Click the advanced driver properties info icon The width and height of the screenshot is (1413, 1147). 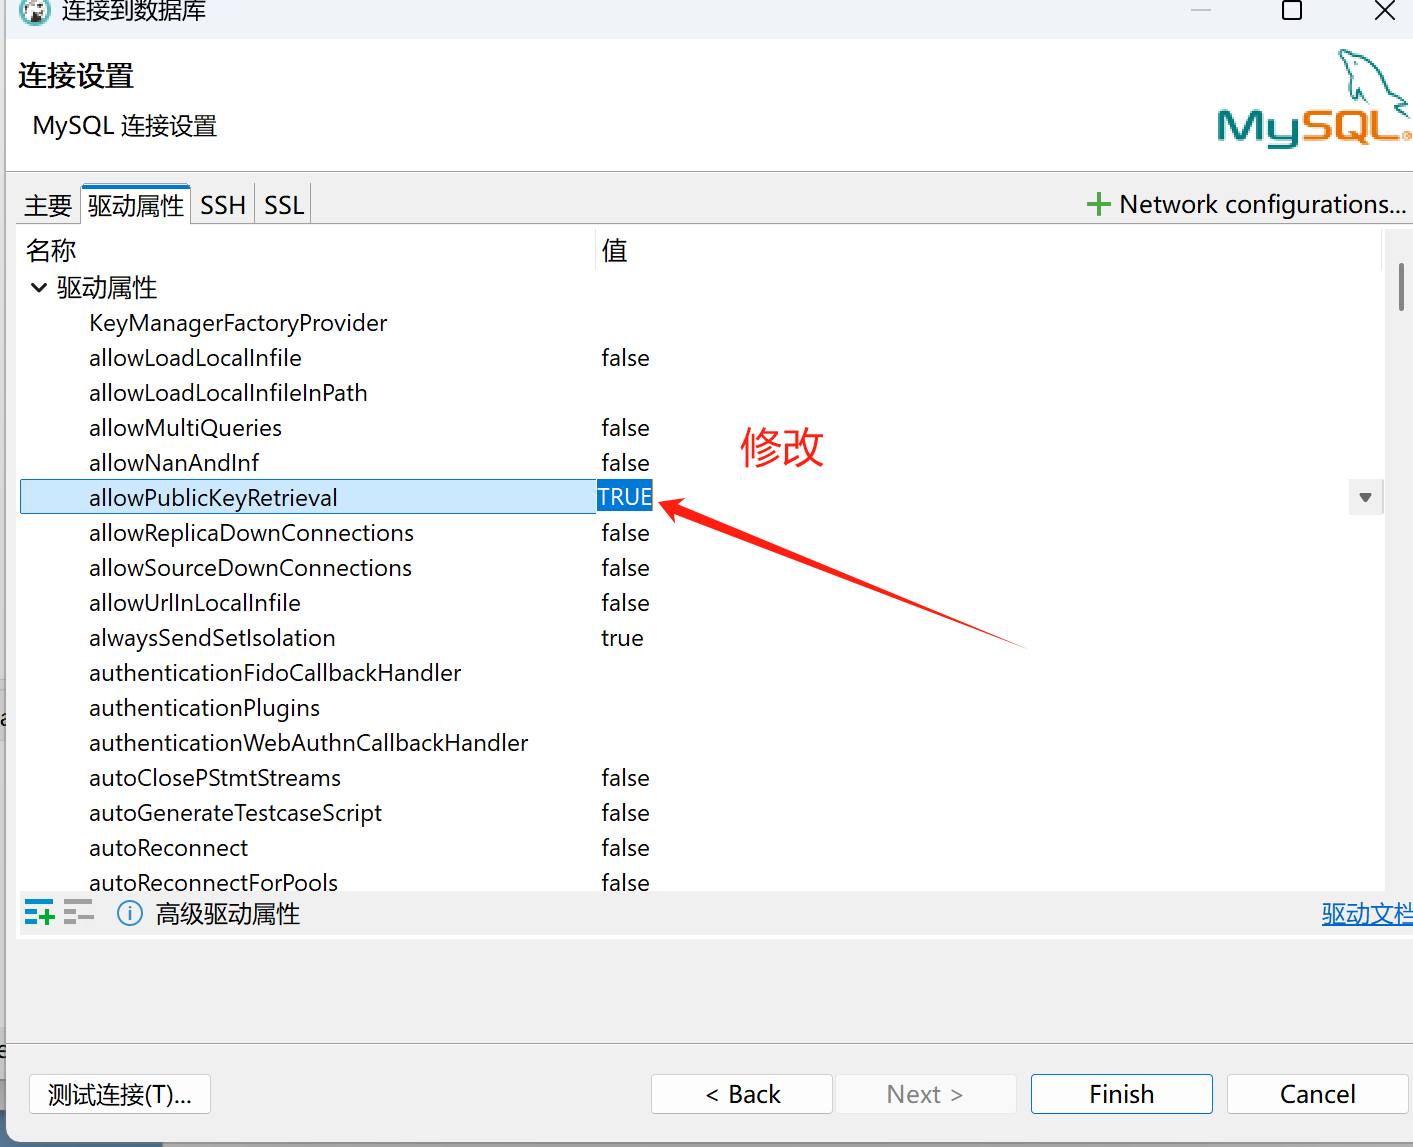pyautogui.click(x=130, y=913)
